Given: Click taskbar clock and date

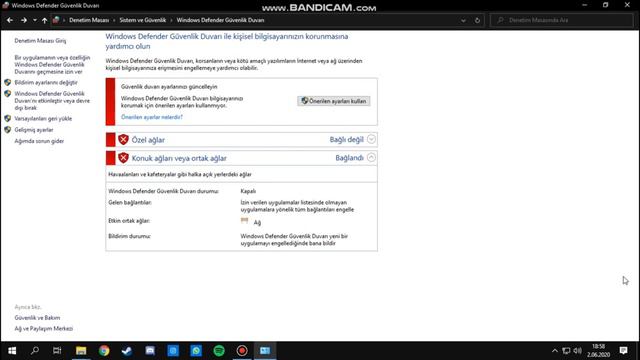Looking at the screenshot, I should click(598, 351).
